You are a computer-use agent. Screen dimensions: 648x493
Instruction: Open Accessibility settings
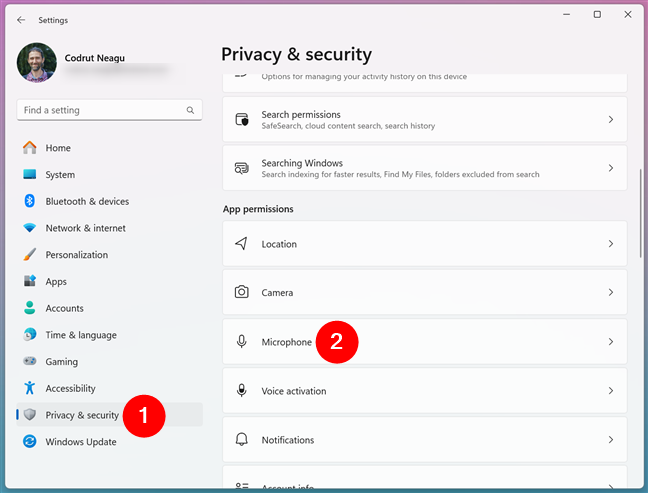(110, 388)
